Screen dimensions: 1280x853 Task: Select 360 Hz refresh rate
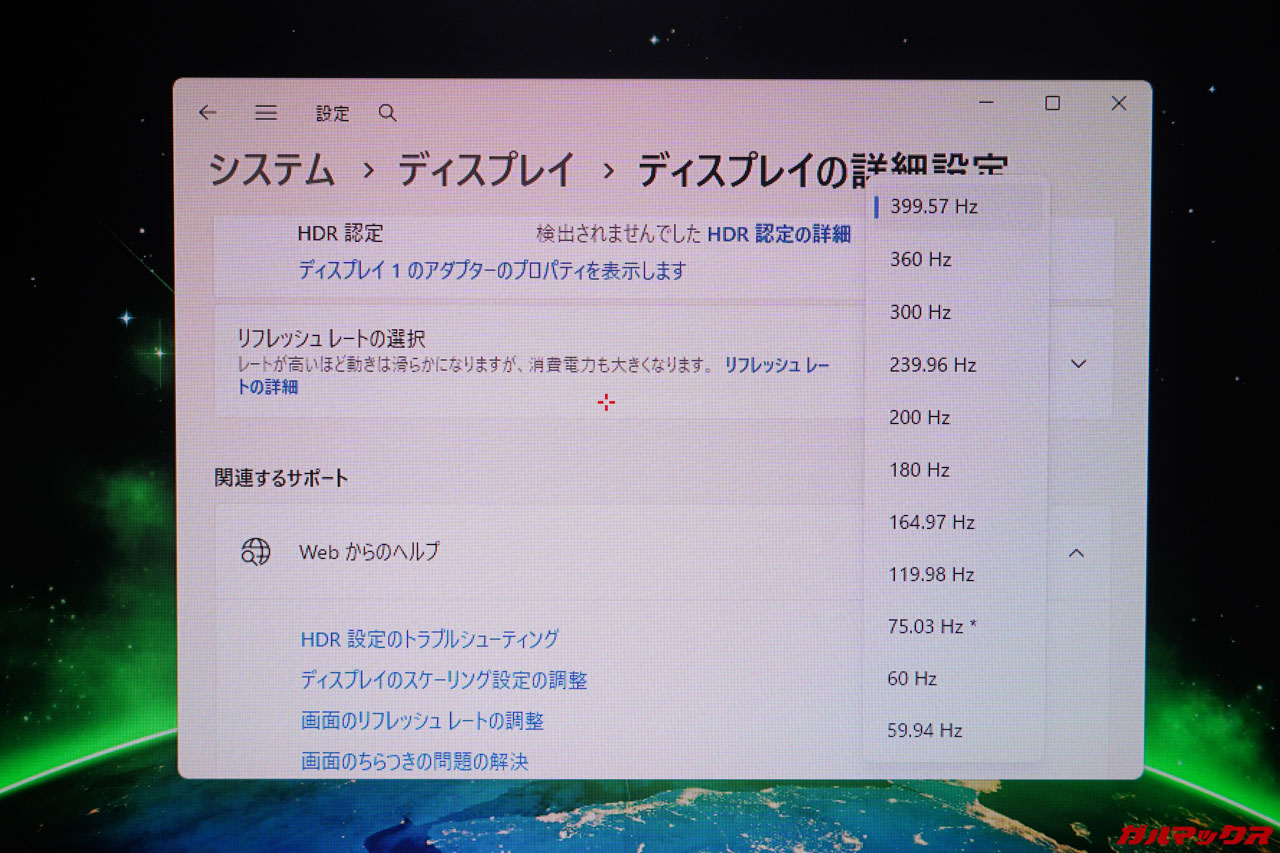pos(920,260)
